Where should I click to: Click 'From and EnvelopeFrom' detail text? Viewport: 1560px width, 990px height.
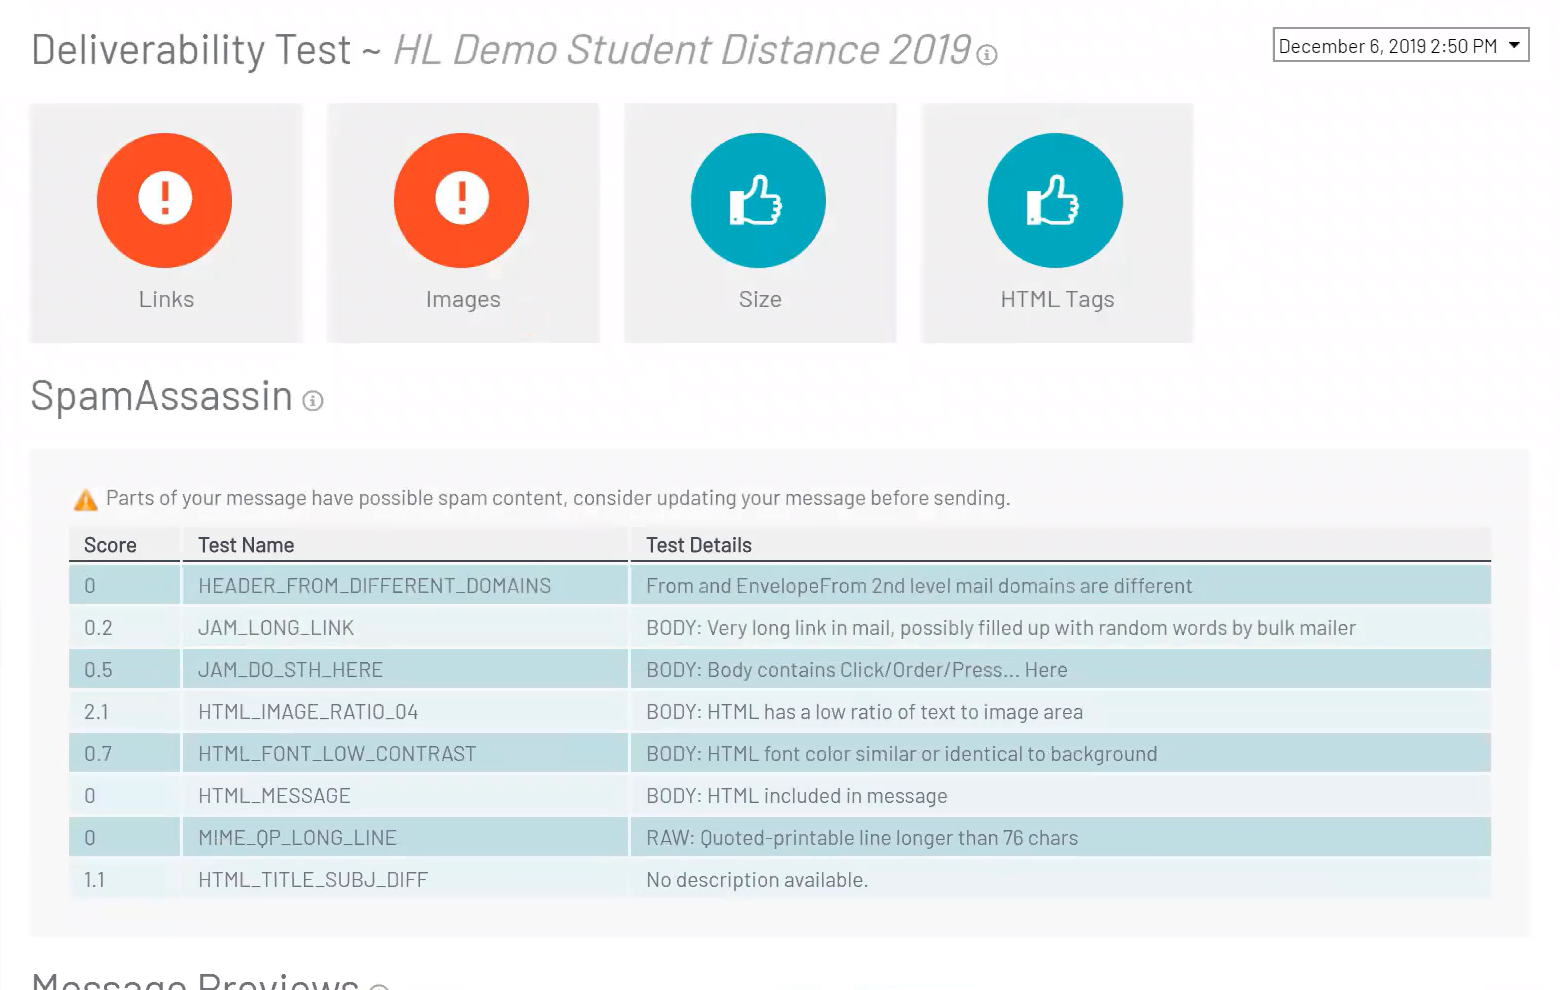point(919,586)
